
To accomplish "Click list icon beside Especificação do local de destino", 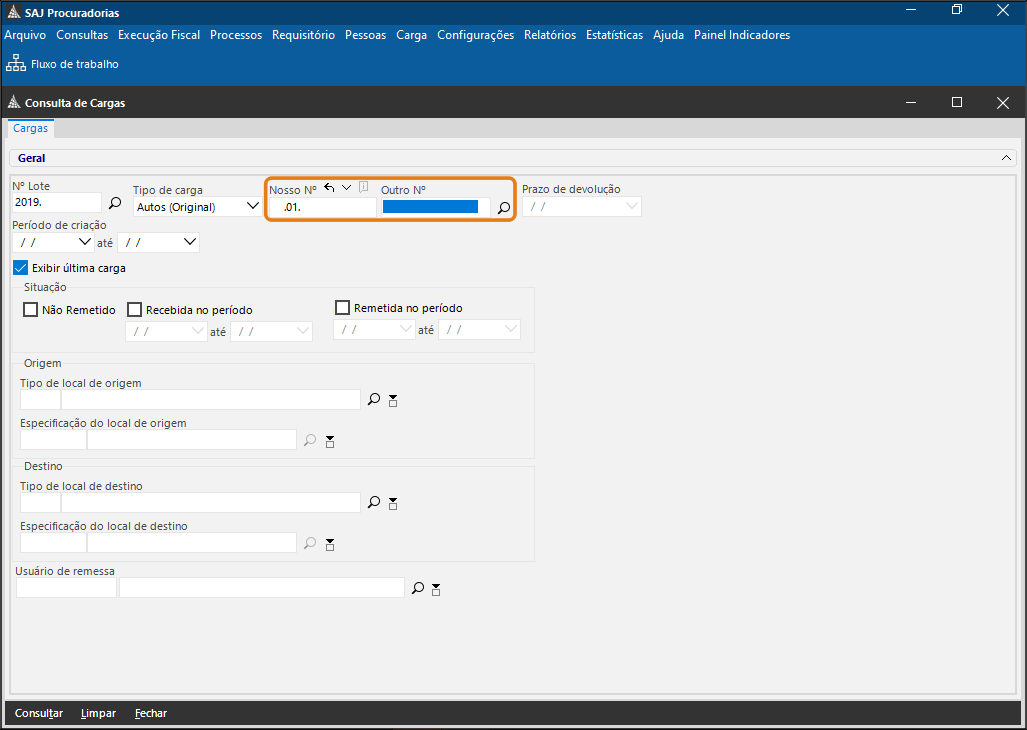I will [x=330, y=543].
